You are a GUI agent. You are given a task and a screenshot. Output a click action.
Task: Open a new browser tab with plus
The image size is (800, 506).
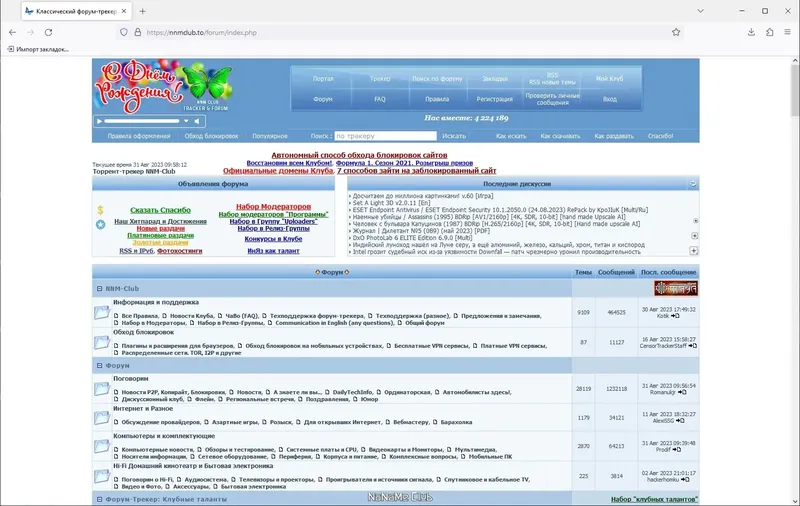pos(142,11)
